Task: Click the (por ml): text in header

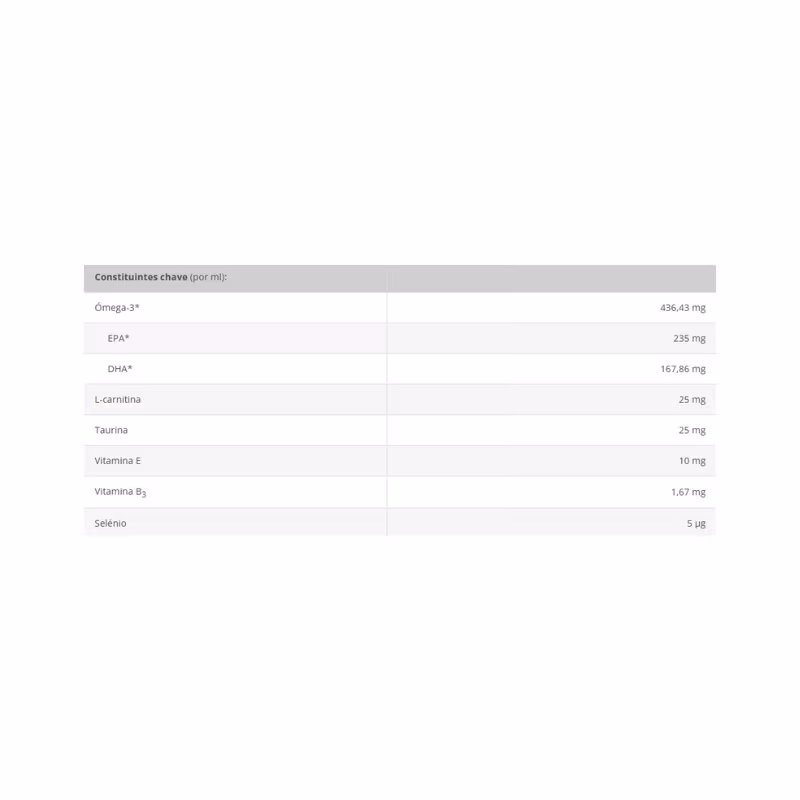Action: click(x=208, y=277)
